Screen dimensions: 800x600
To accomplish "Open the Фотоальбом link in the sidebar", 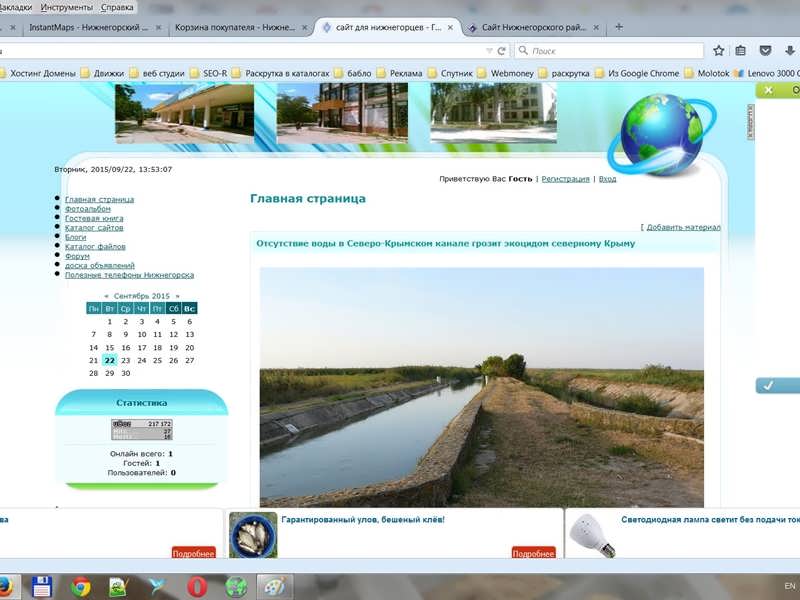I will tap(88, 209).
